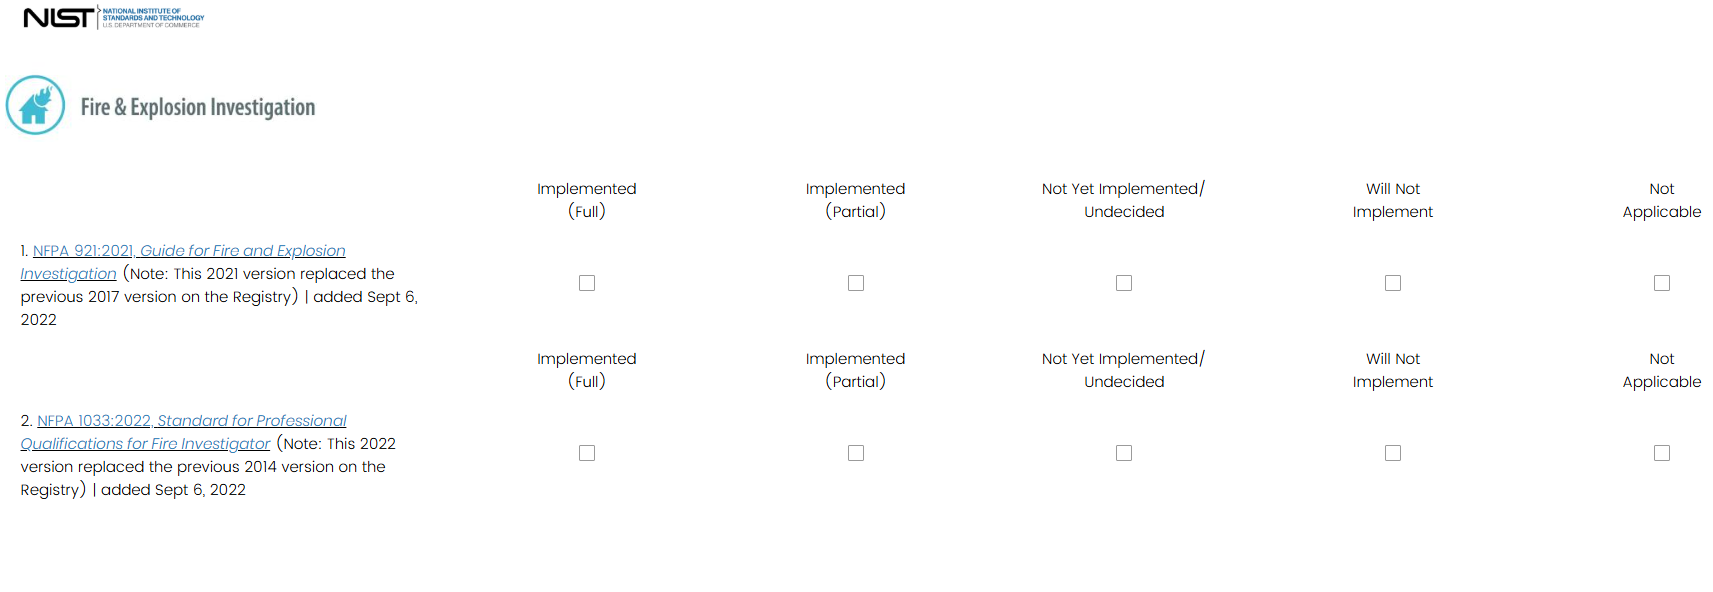This screenshot has width=1713, height=592.
Task: Click the first Not Yet Implemented/Undecided header
Action: coord(1124,200)
